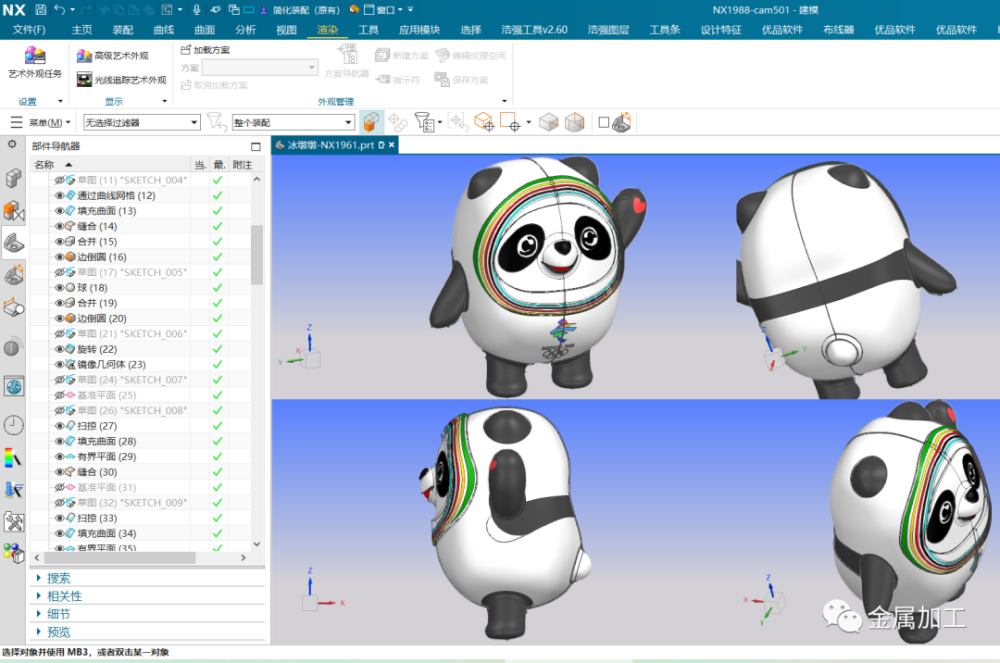Image resolution: width=1000 pixels, height=663 pixels.
Task: Open the 无选择过滤器 dropdown
Action: (x=142, y=122)
